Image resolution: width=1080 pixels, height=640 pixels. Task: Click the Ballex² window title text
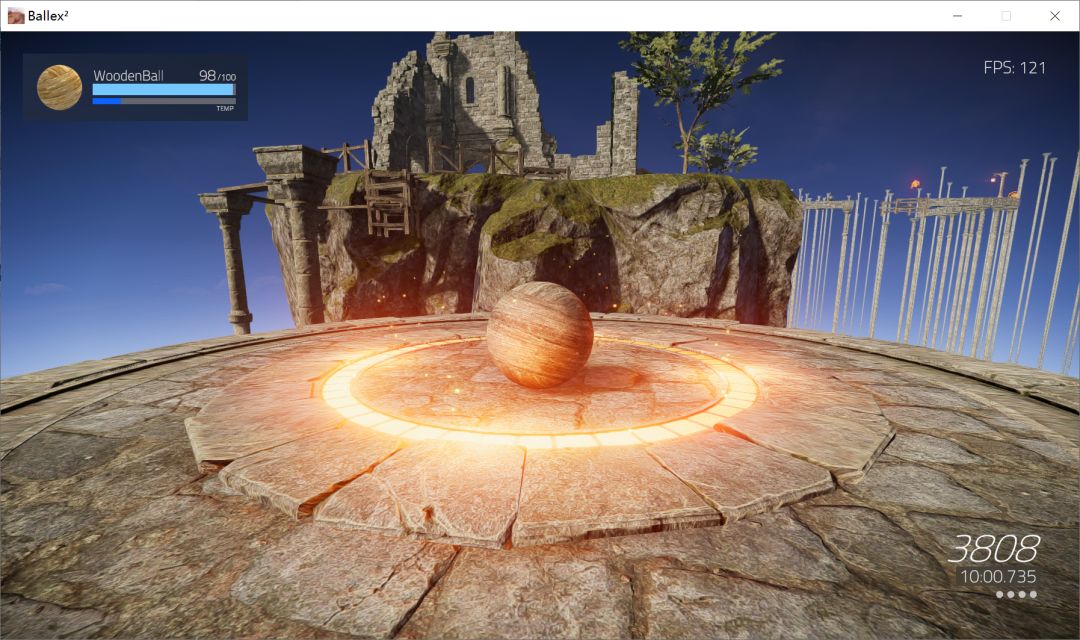48,15
